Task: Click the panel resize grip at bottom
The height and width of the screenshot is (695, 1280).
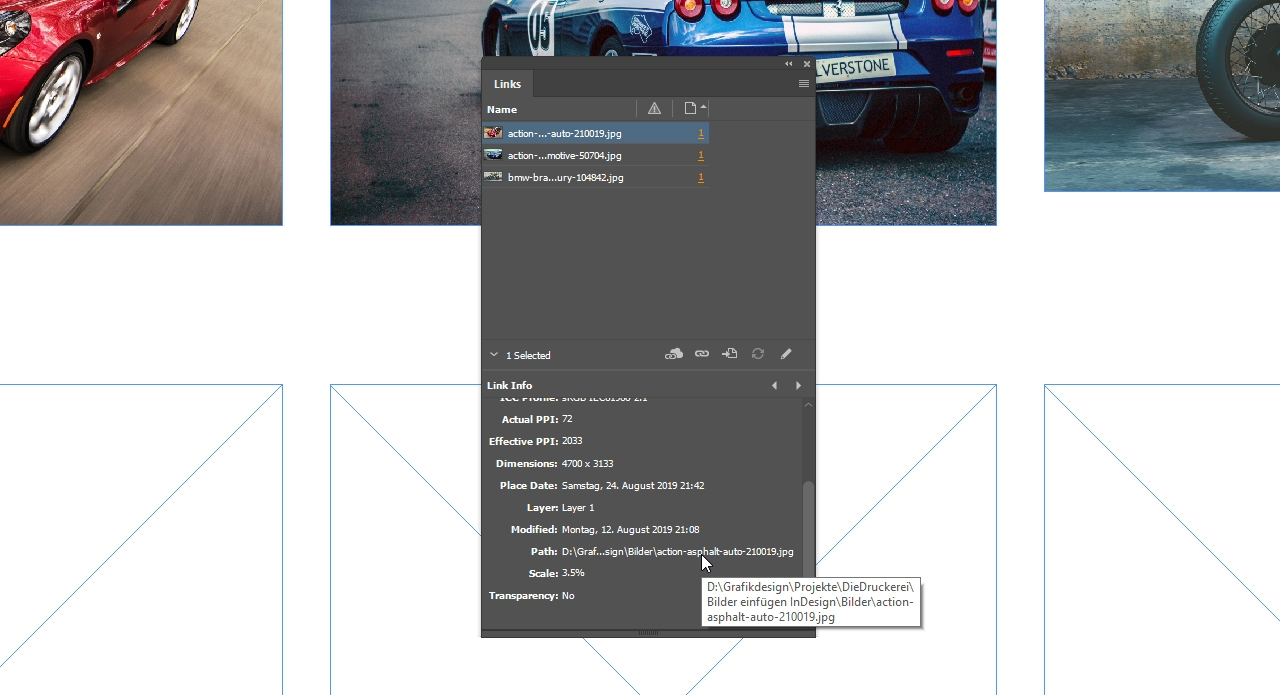Action: click(648, 632)
